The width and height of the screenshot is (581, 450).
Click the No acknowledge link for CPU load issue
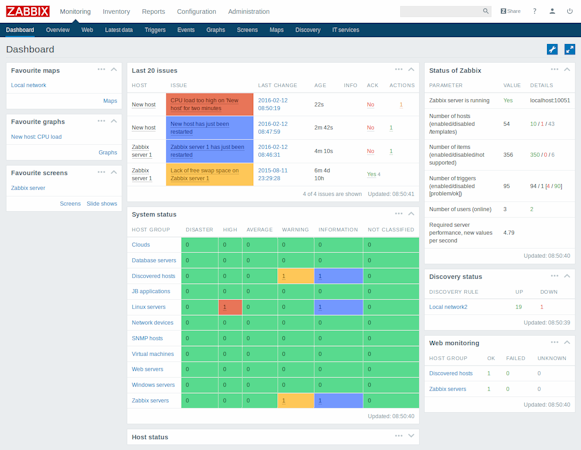tap(370, 105)
